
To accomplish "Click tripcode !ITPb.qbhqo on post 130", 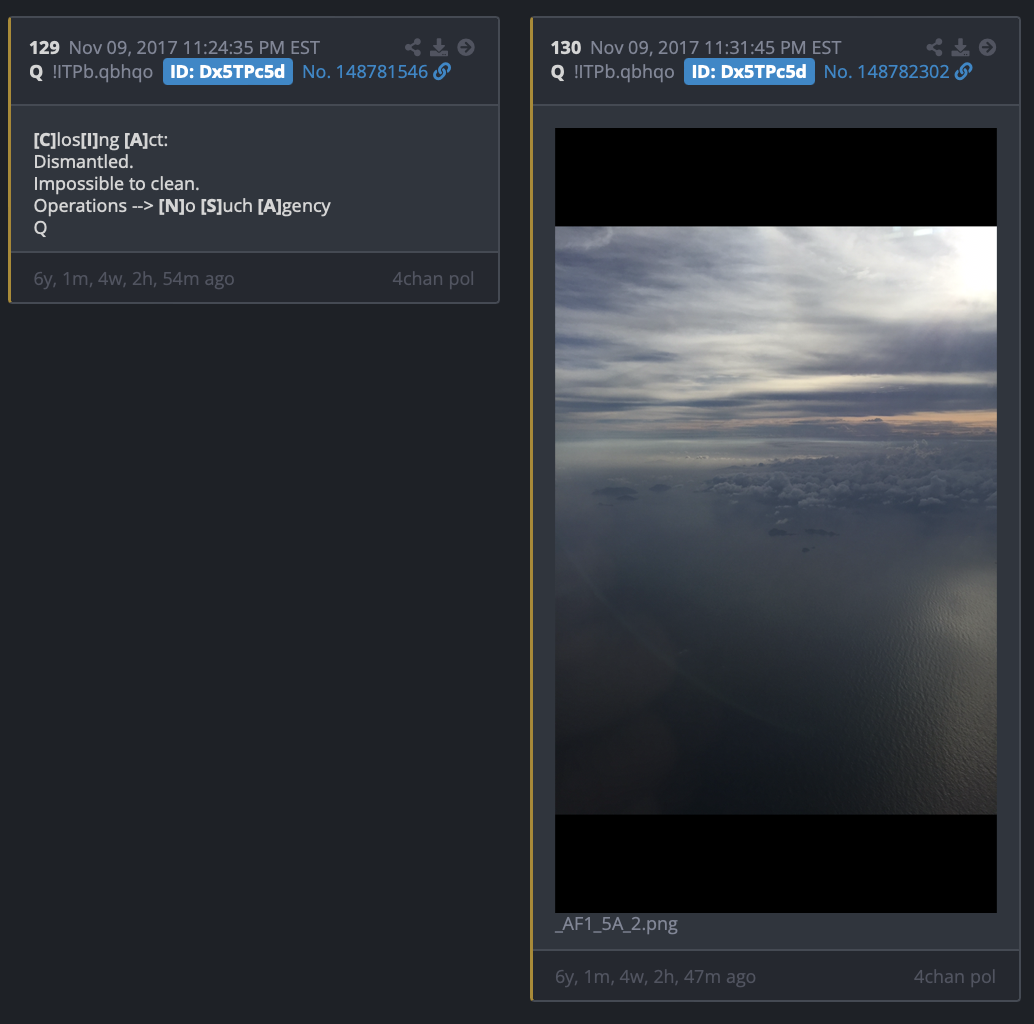I will coord(624,72).
